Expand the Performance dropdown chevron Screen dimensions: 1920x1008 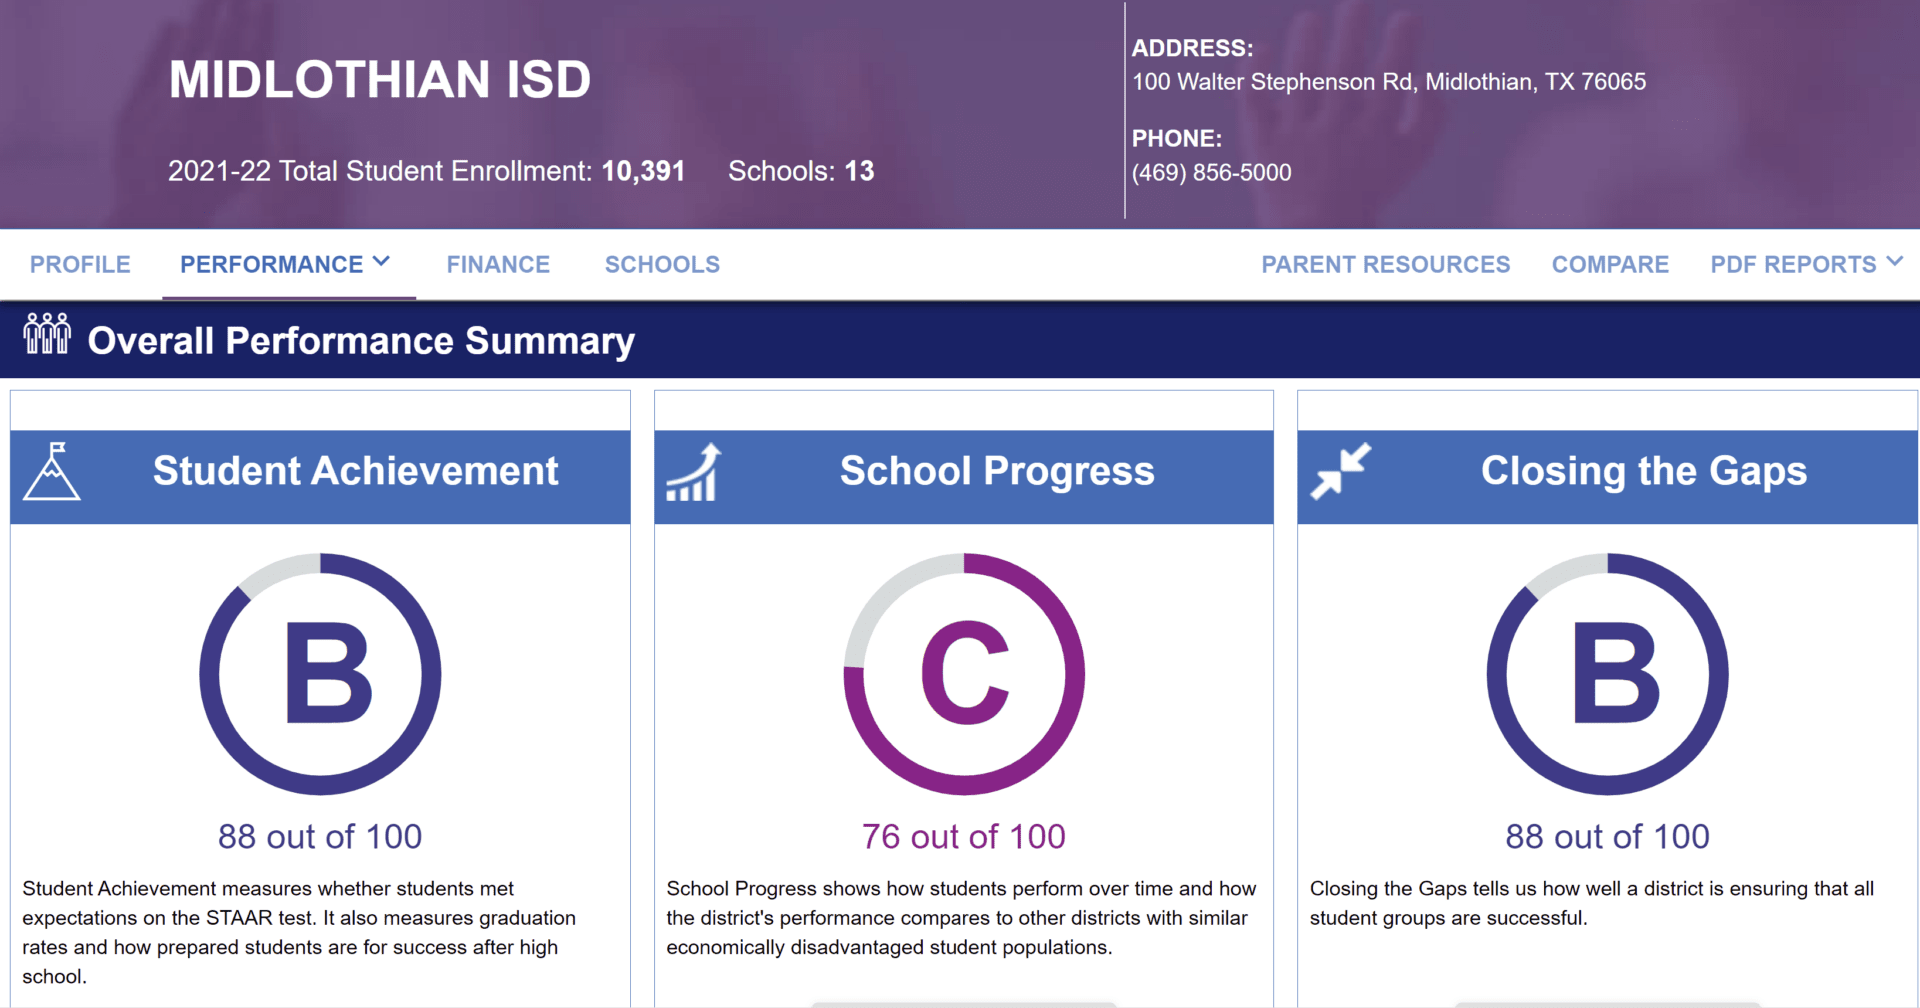pos(381,262)
